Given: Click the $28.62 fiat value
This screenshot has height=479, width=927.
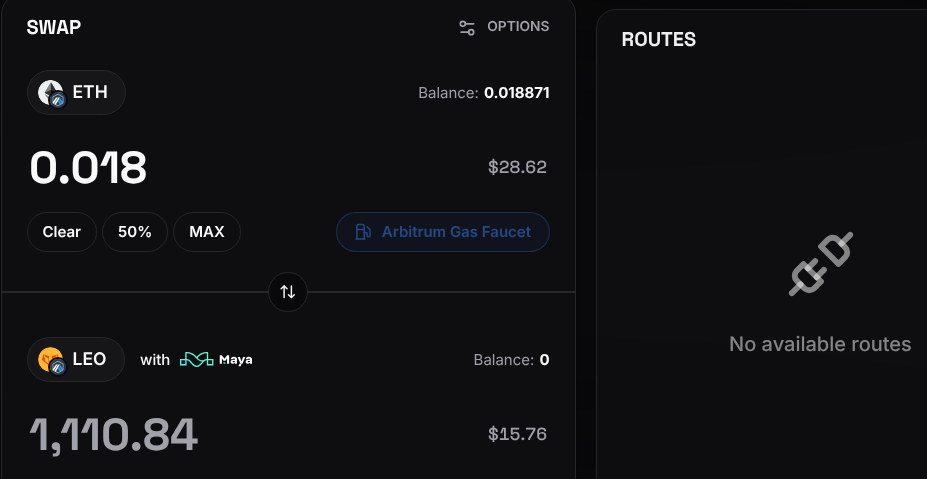Looking at the screenshot, I should [517, 167].
